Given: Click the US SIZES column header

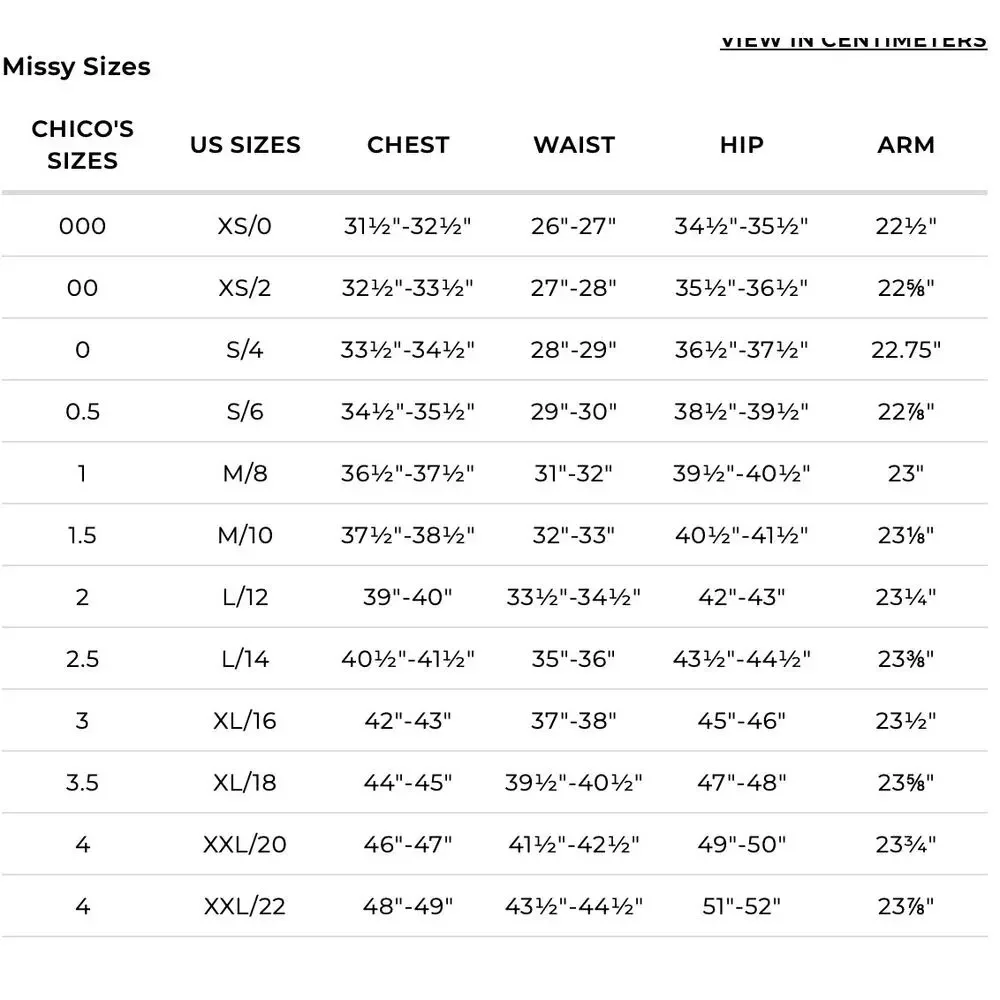Looking at the screenshot, I should point(245,145).
